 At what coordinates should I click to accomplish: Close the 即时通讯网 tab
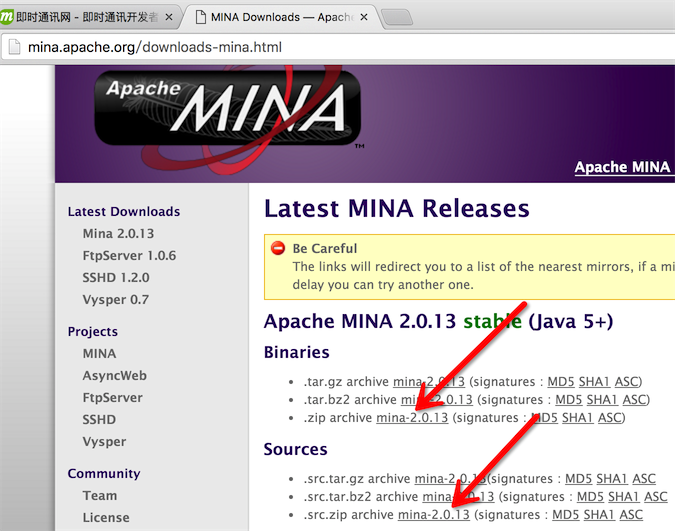tap(169, 17)
